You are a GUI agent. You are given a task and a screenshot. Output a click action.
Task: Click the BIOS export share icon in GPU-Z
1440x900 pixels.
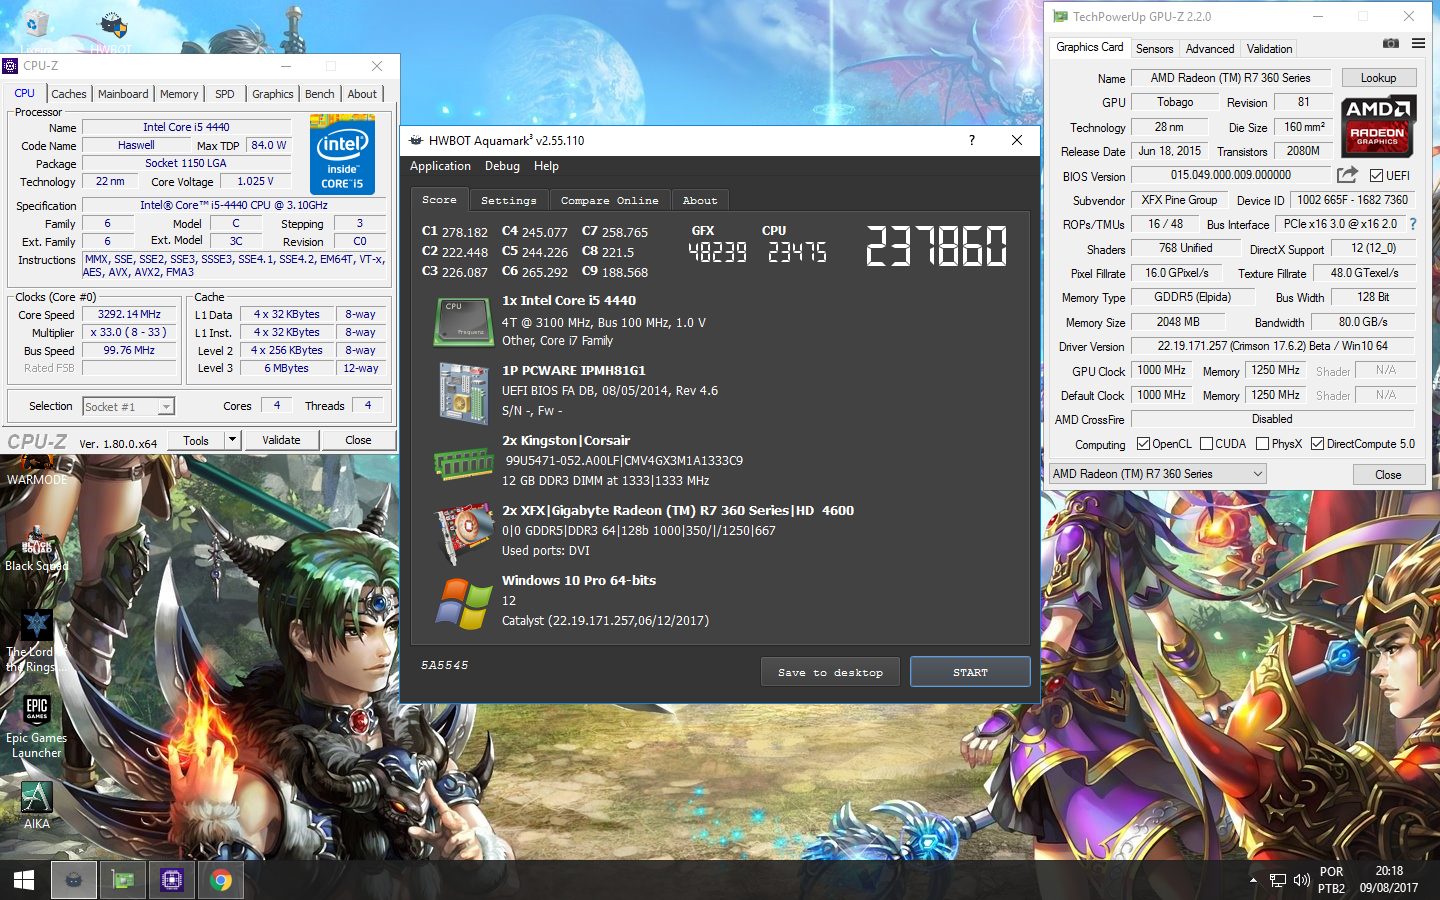tap(1347, 175)
